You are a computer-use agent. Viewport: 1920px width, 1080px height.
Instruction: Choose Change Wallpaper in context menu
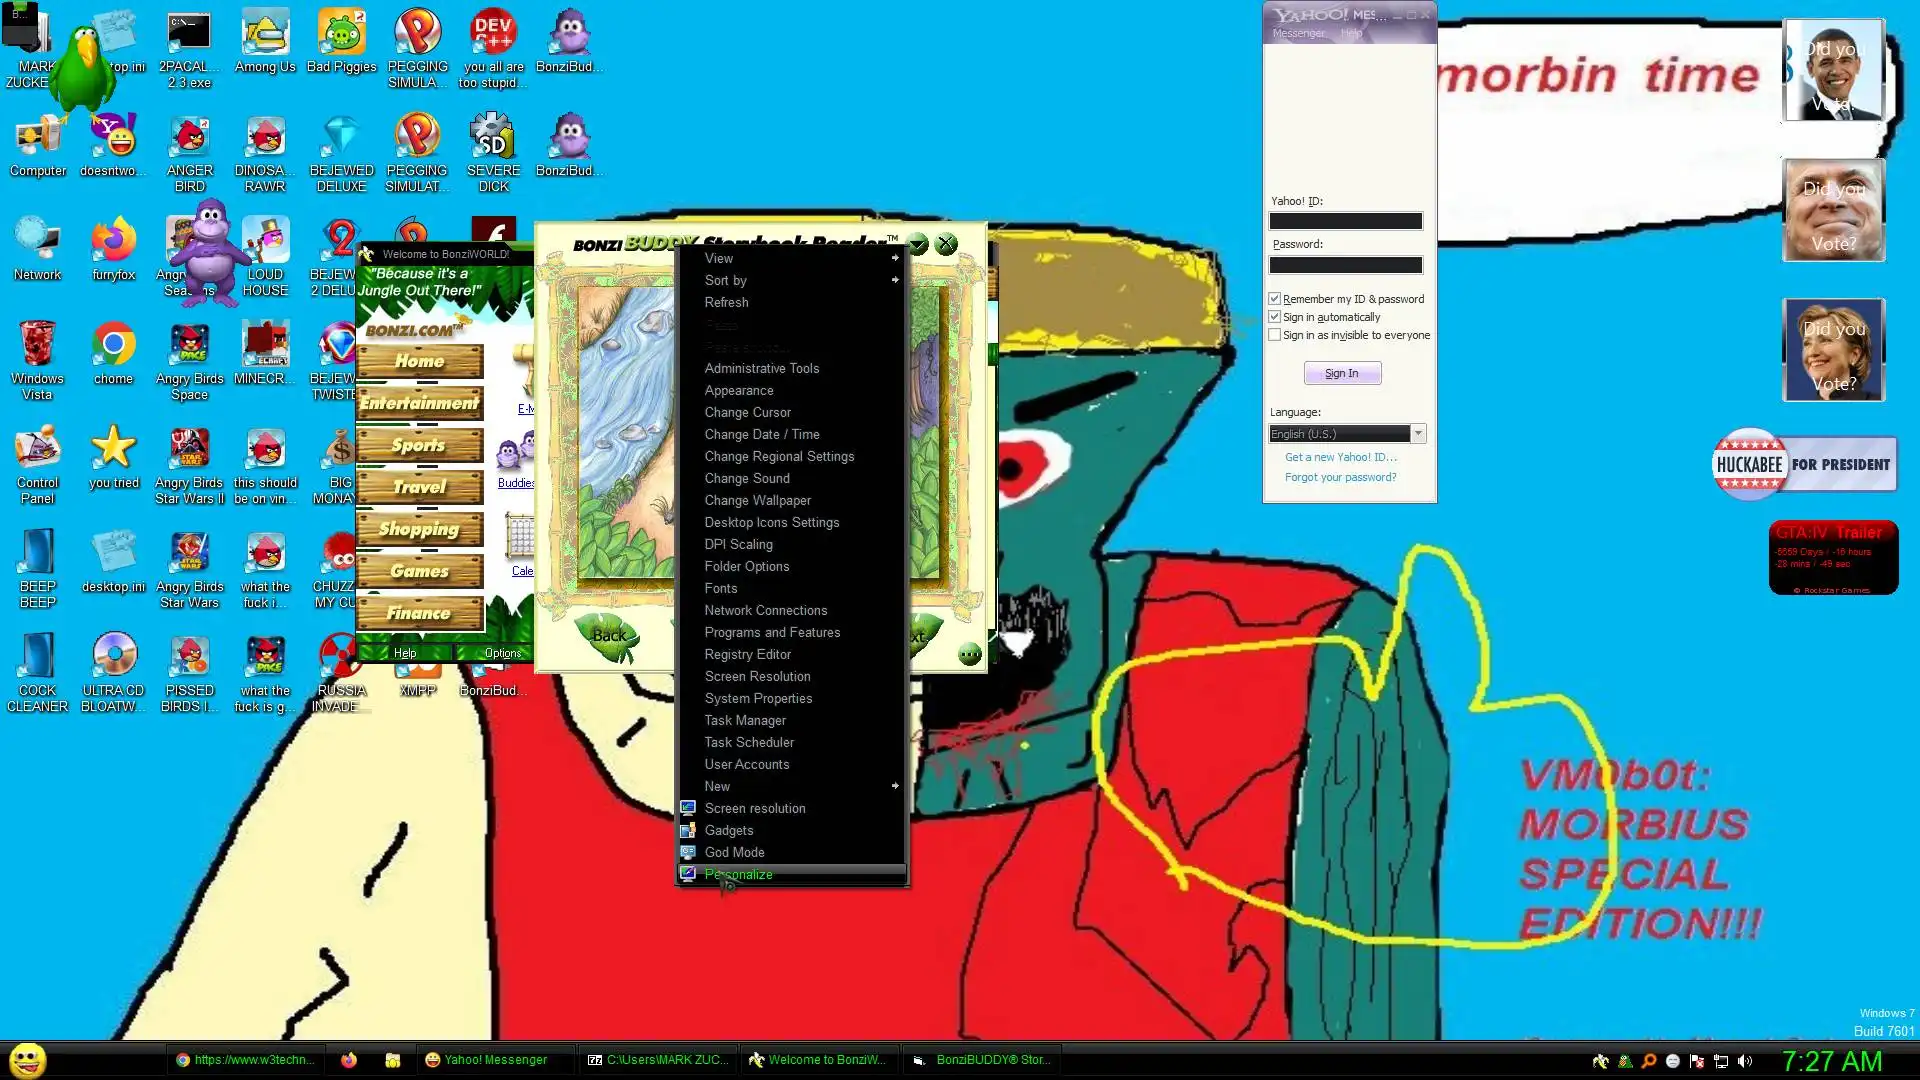click(757, 500)
